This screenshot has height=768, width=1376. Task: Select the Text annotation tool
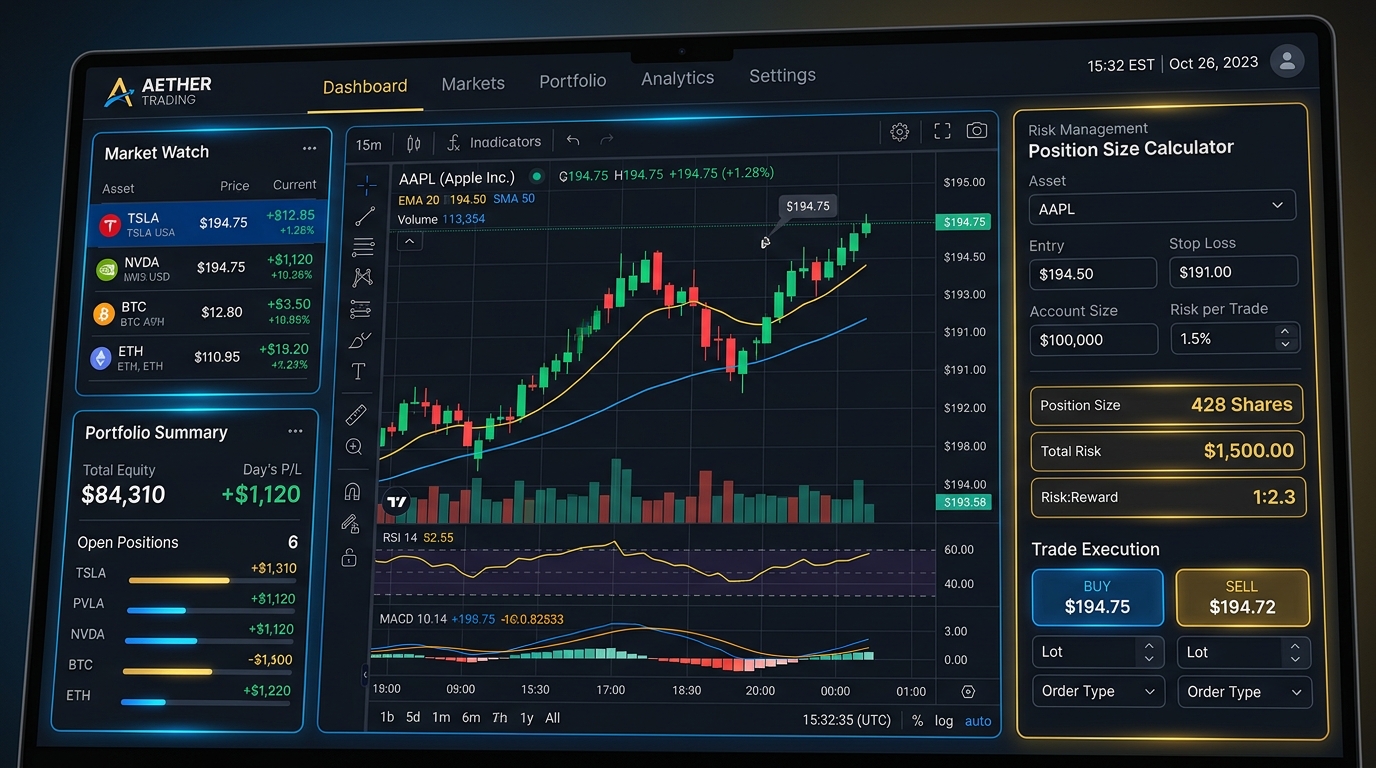pyautogui.click(x=358, y=372)
